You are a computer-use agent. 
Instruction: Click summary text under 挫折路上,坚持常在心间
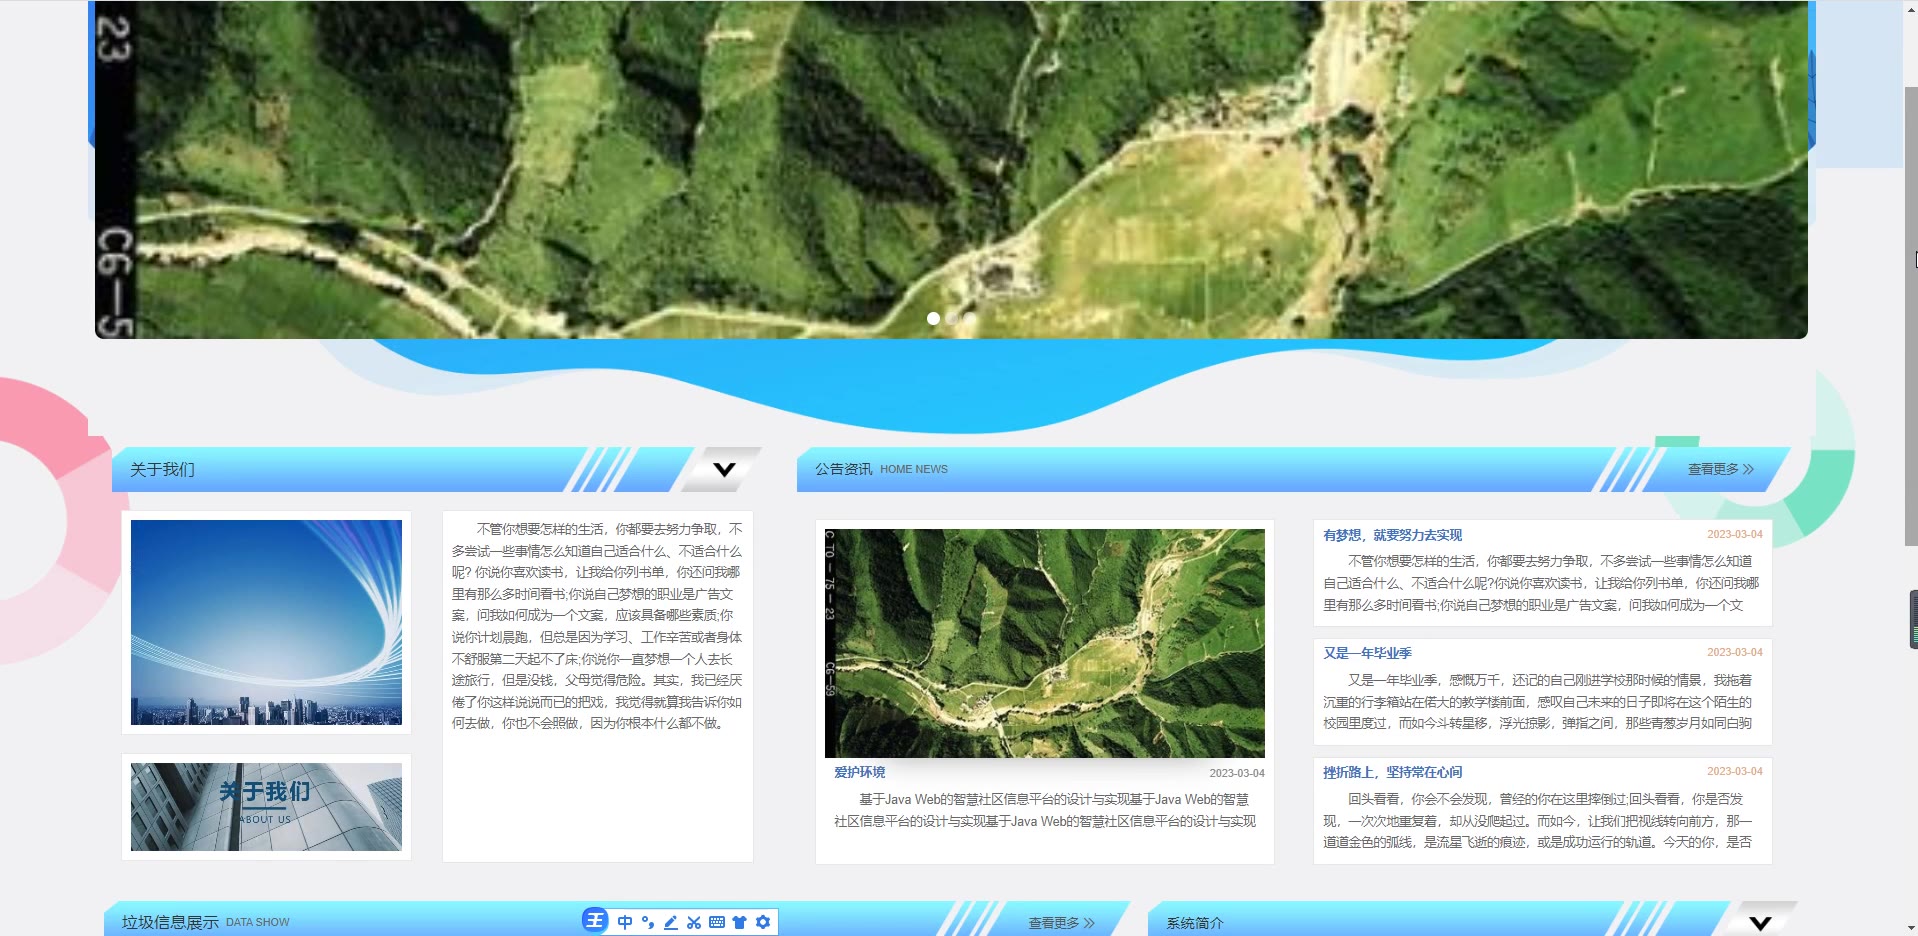pos(1537,820)
